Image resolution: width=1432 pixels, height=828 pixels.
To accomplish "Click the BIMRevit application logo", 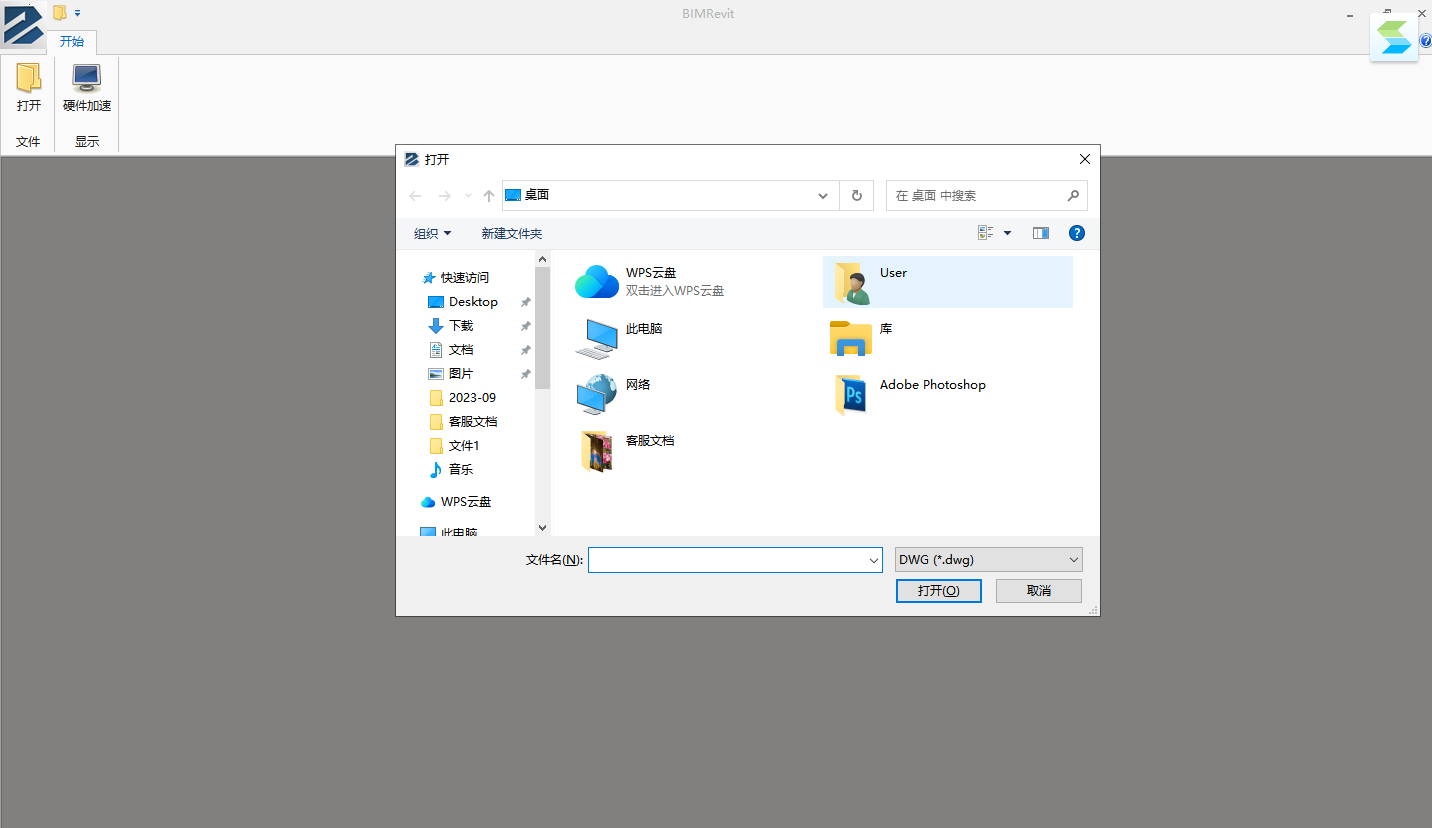I will (23, 25).
